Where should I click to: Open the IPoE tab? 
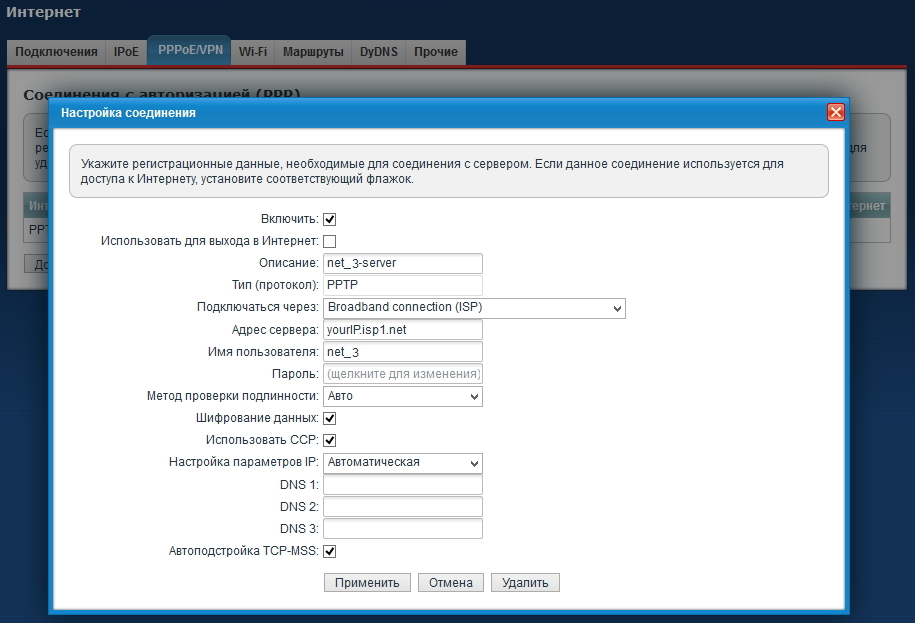click(x=126, y=52)
